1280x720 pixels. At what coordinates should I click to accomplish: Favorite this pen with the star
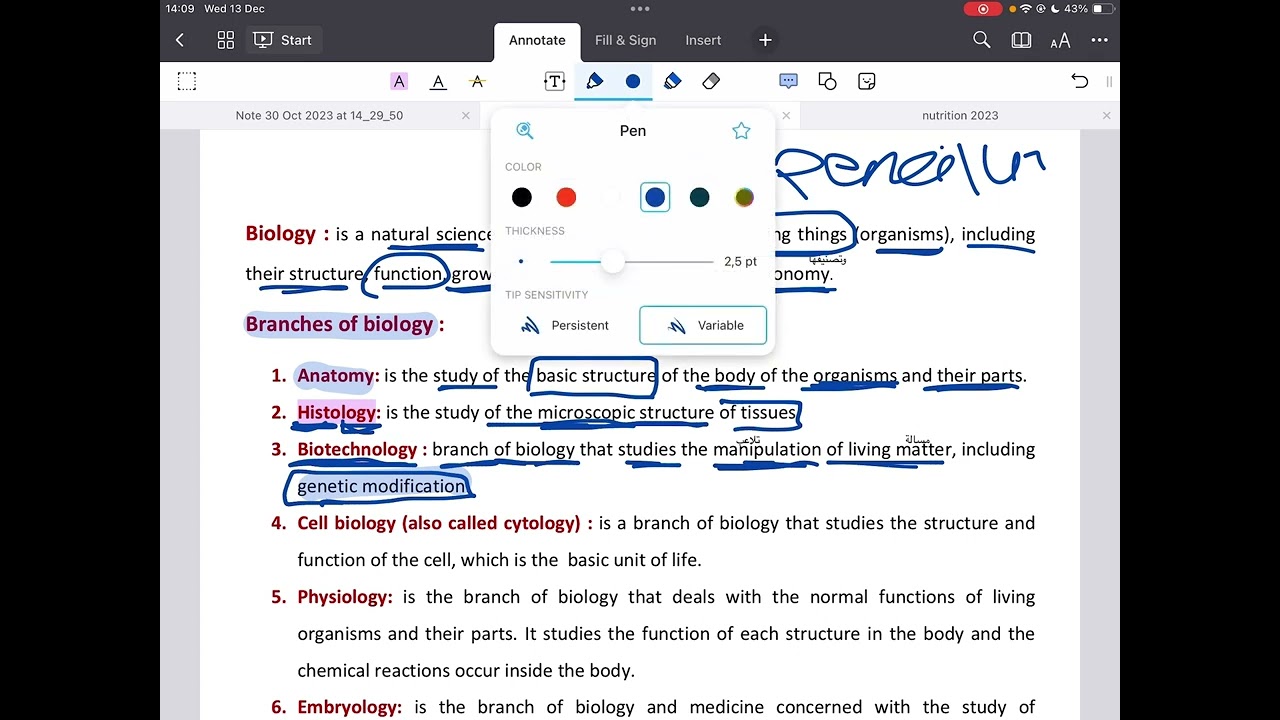pyautogui.click(x=741, y=130)
